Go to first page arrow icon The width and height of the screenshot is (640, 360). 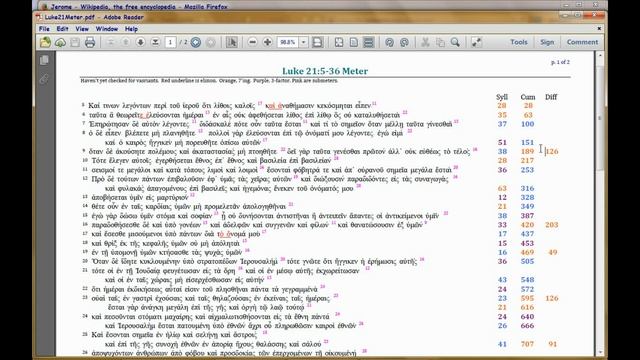pyautogui.click(x=110, y=42)
